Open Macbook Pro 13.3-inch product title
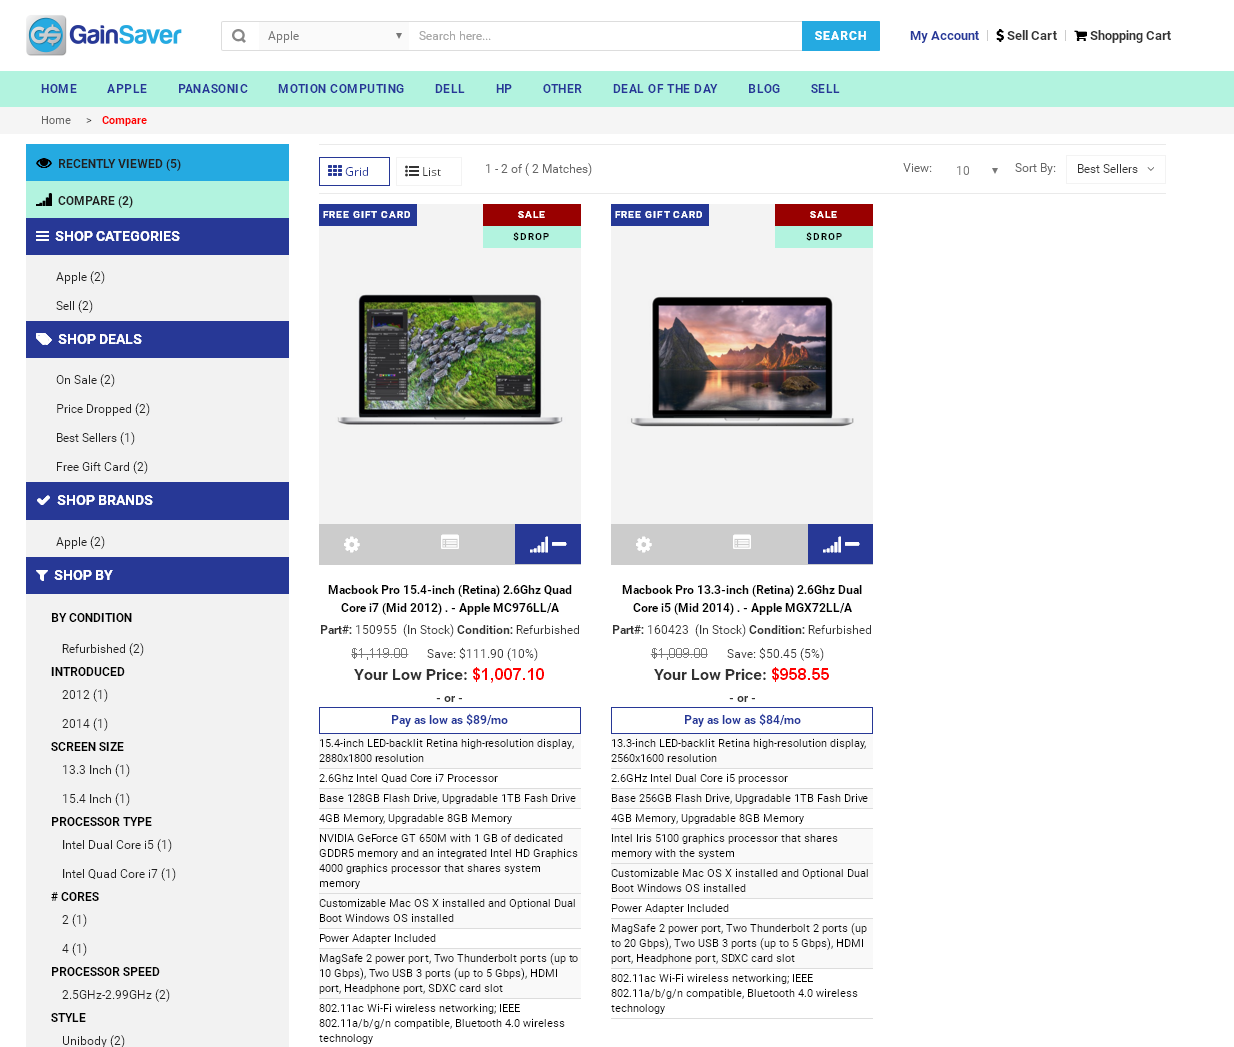Image resolution: width=1234 pixels, height=1047 pixels. coord(742,599)
